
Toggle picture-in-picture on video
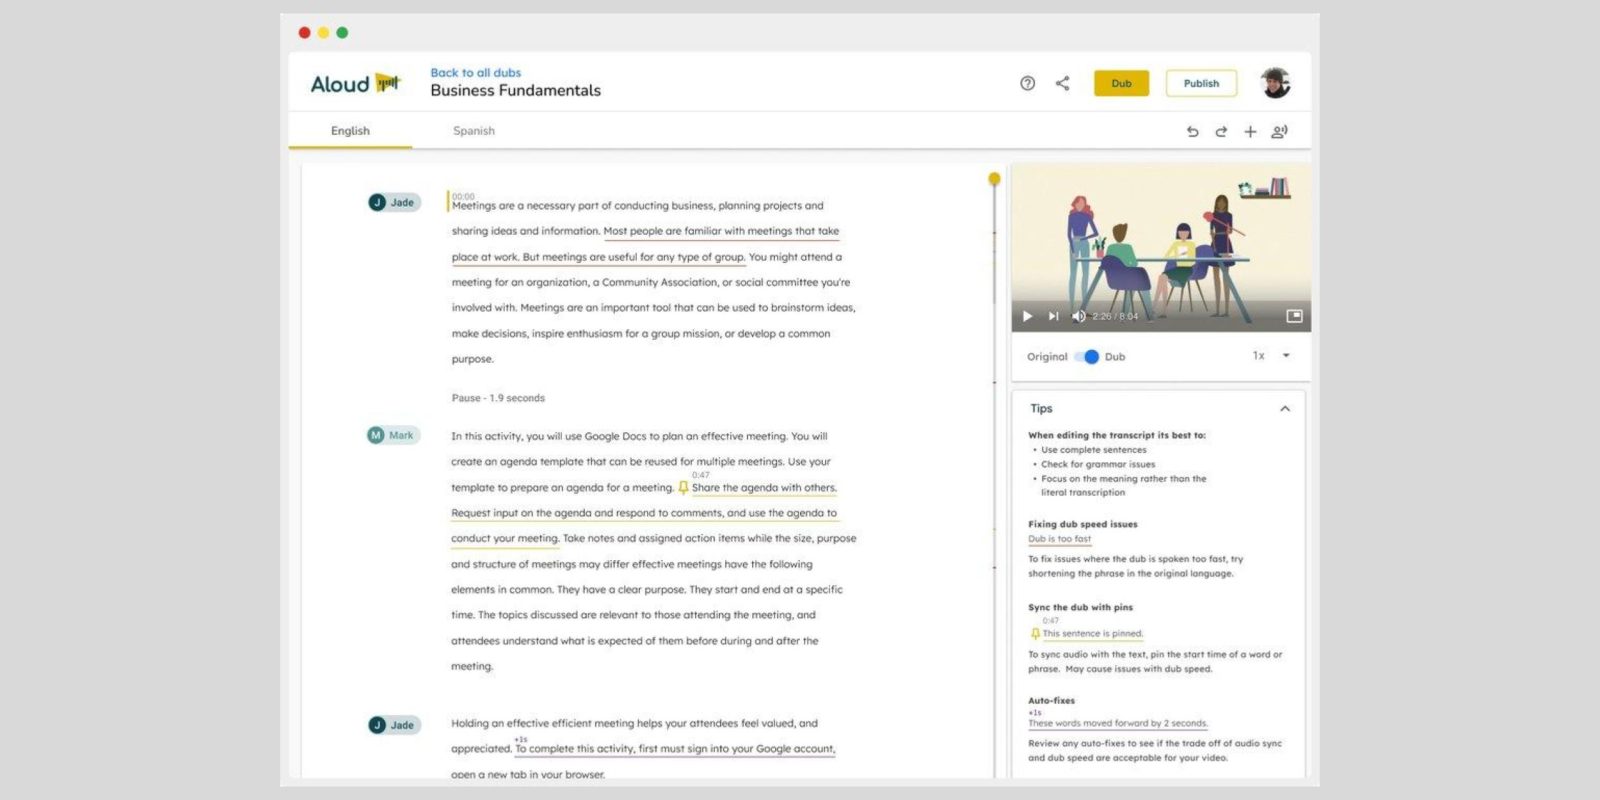(1294, 316)
